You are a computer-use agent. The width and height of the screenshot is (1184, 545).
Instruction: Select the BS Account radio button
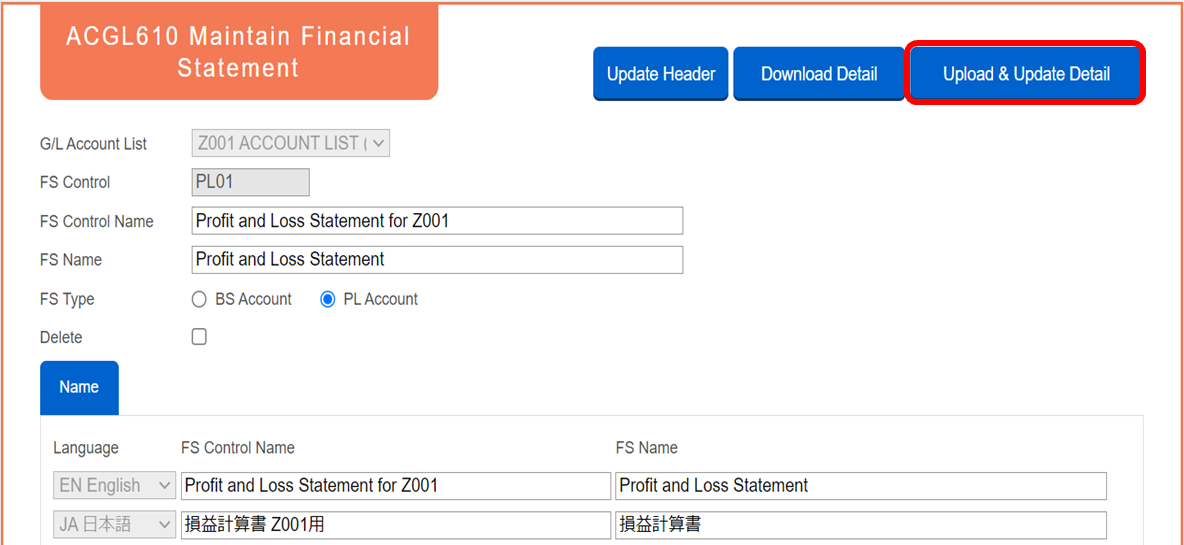[199, 300]
